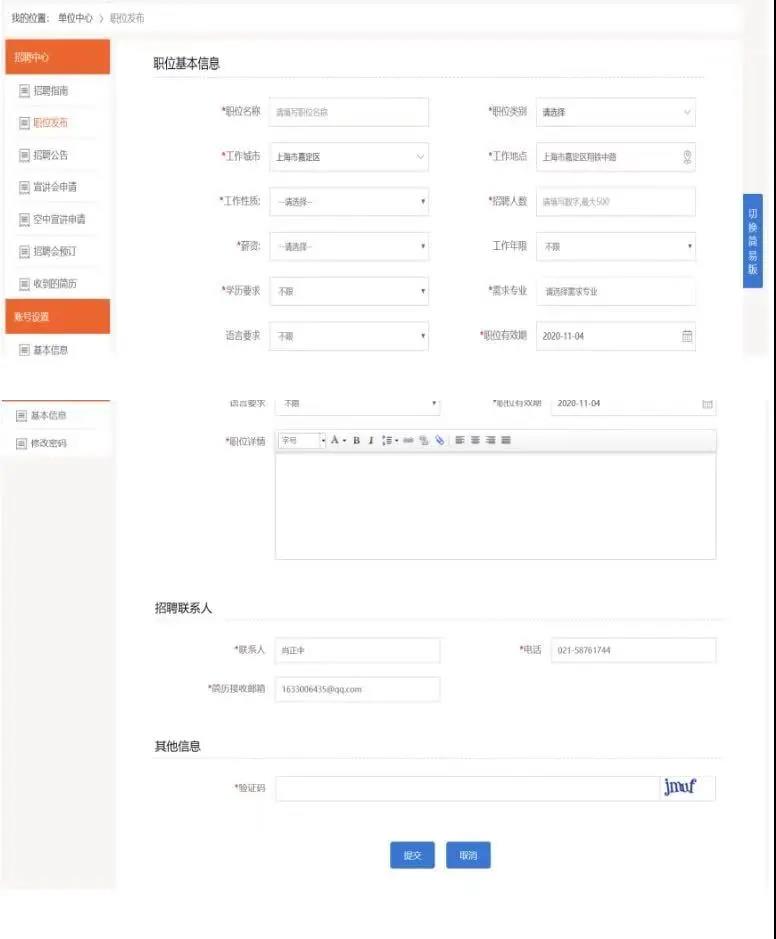This screenshot has width=776, height=939.
Task: Open the 字号 font size dropdown
Action: click(302, 441)
